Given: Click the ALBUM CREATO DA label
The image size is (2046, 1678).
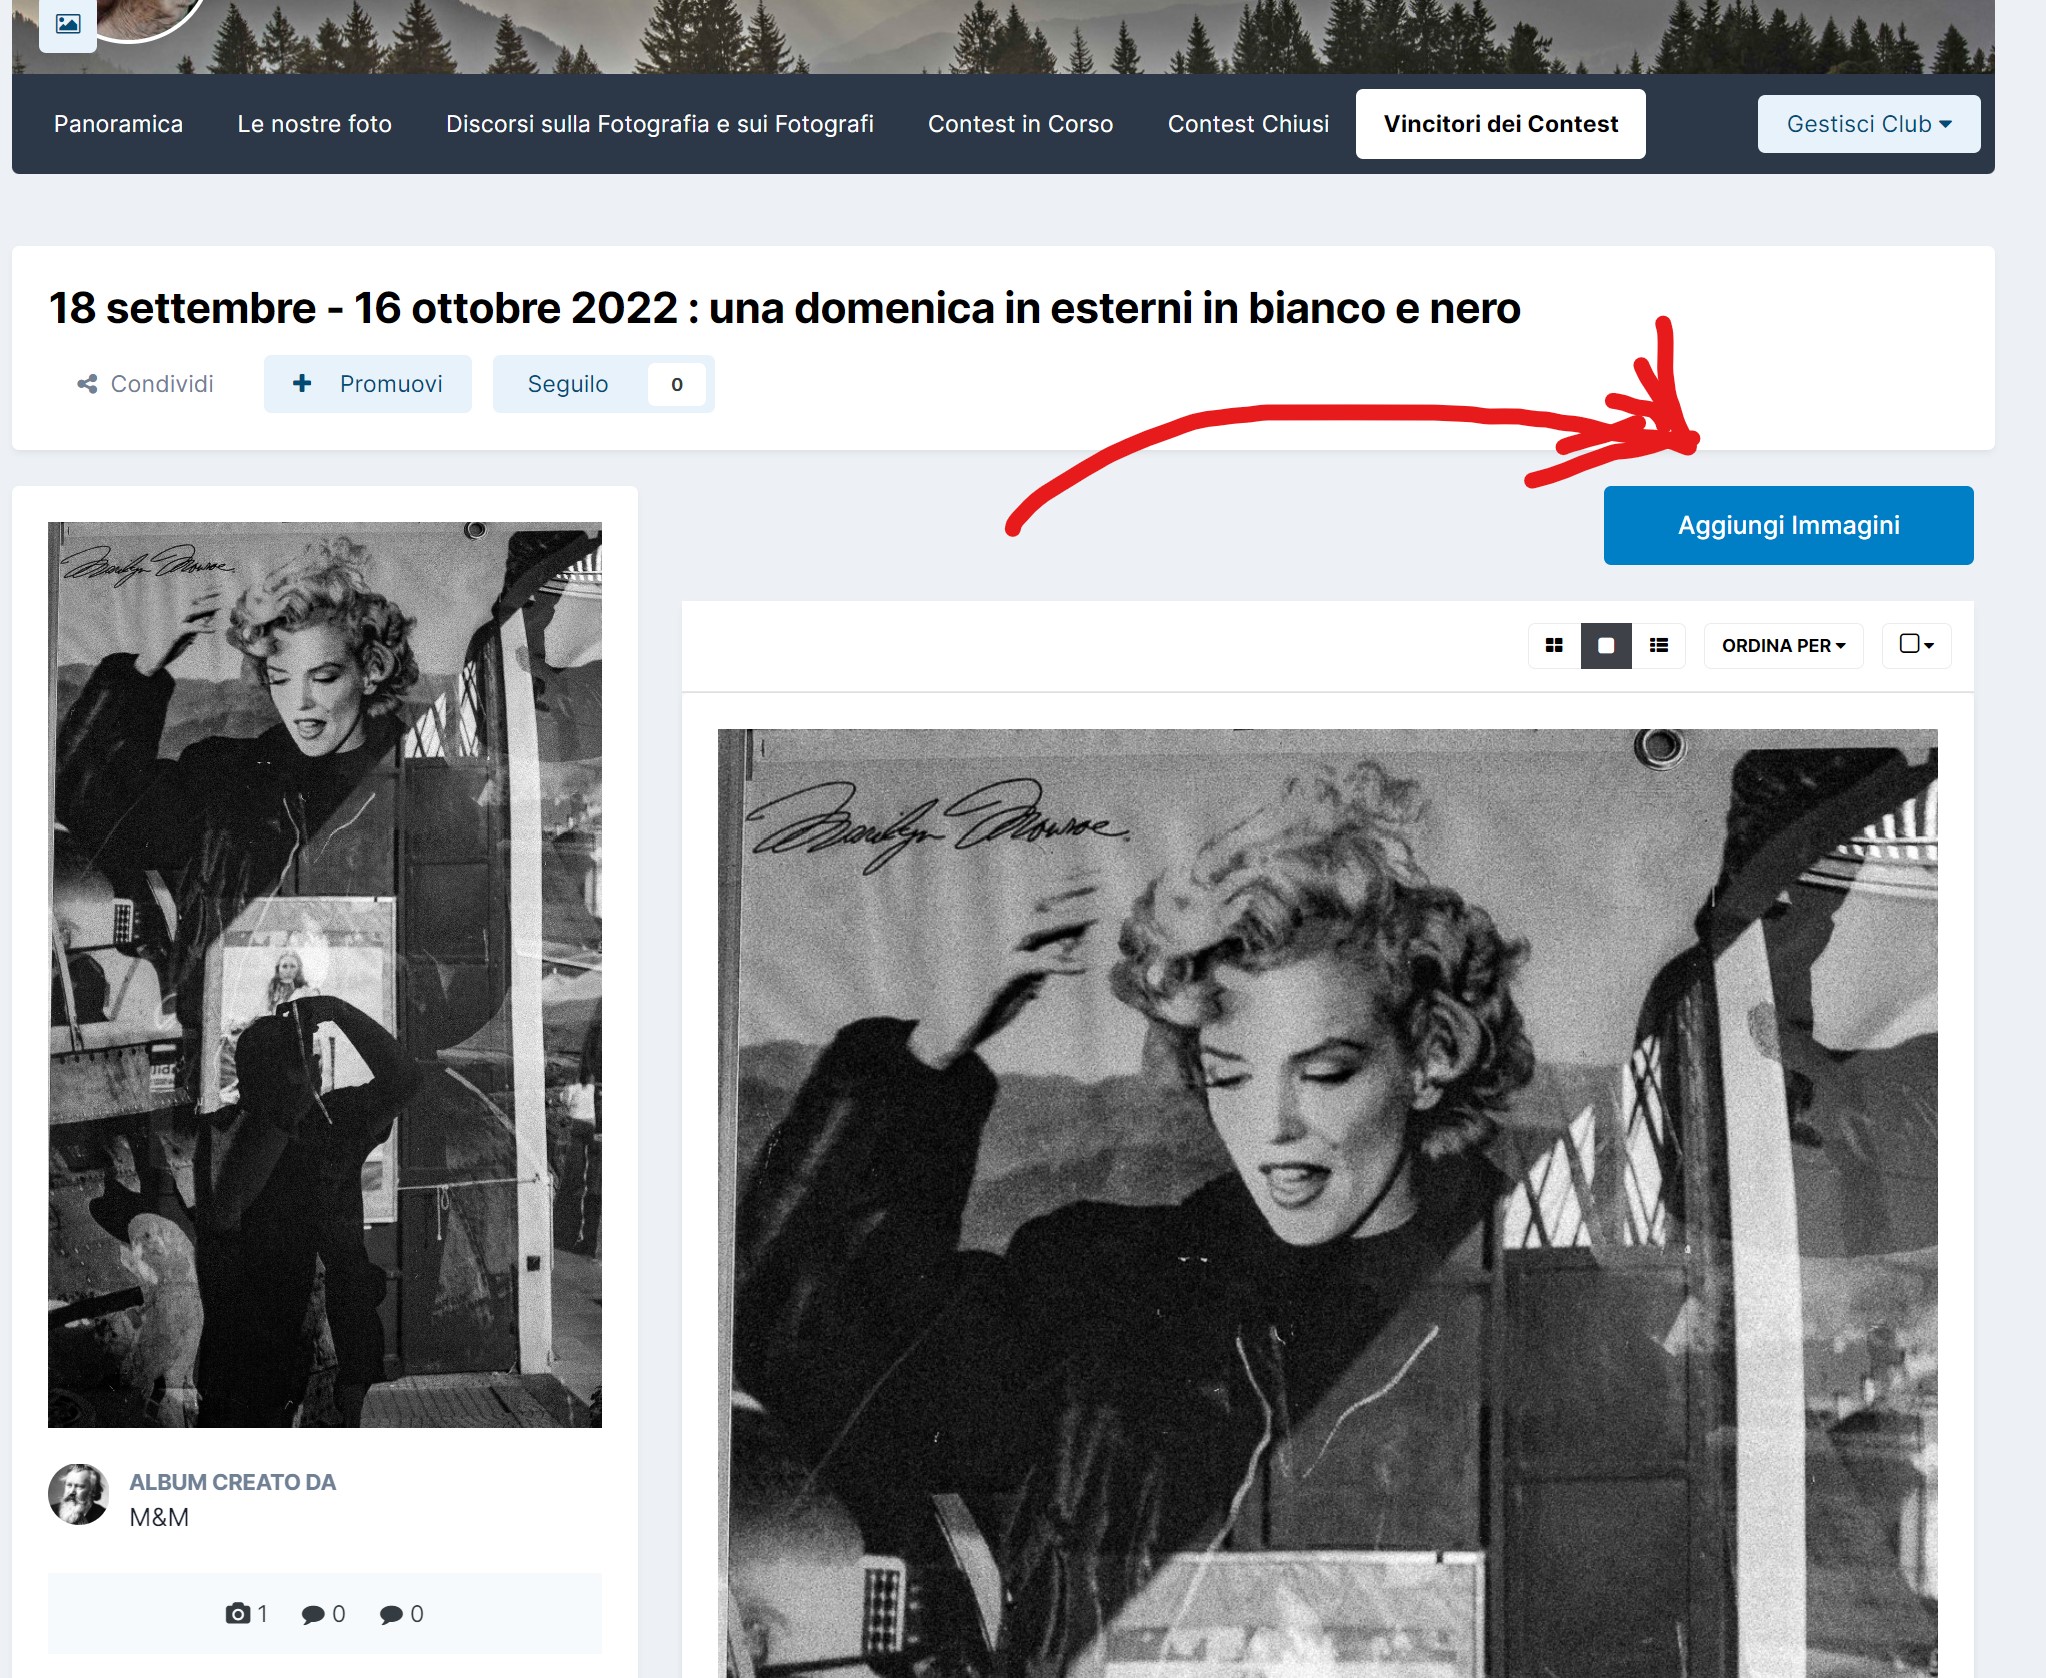Looking at the screenshot, I should tap(232, 1482).
